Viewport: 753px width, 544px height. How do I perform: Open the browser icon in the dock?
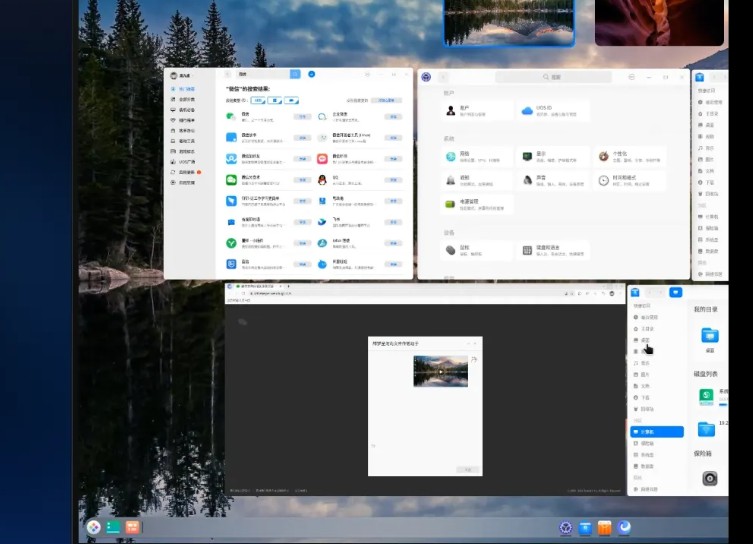(x=624, y=527)
